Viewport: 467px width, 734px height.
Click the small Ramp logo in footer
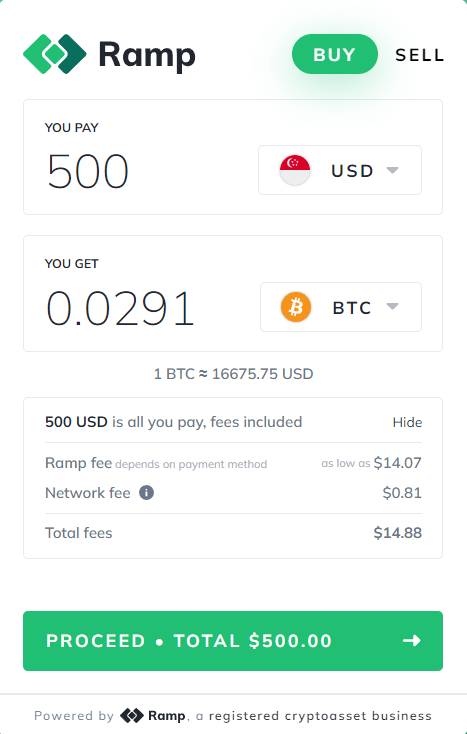(x=131, y=716)
